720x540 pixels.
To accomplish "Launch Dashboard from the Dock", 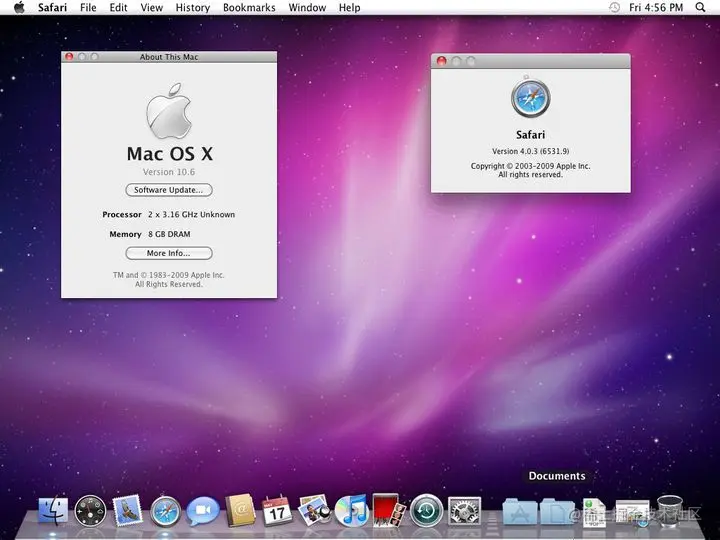I will click(x=90, y=511).
